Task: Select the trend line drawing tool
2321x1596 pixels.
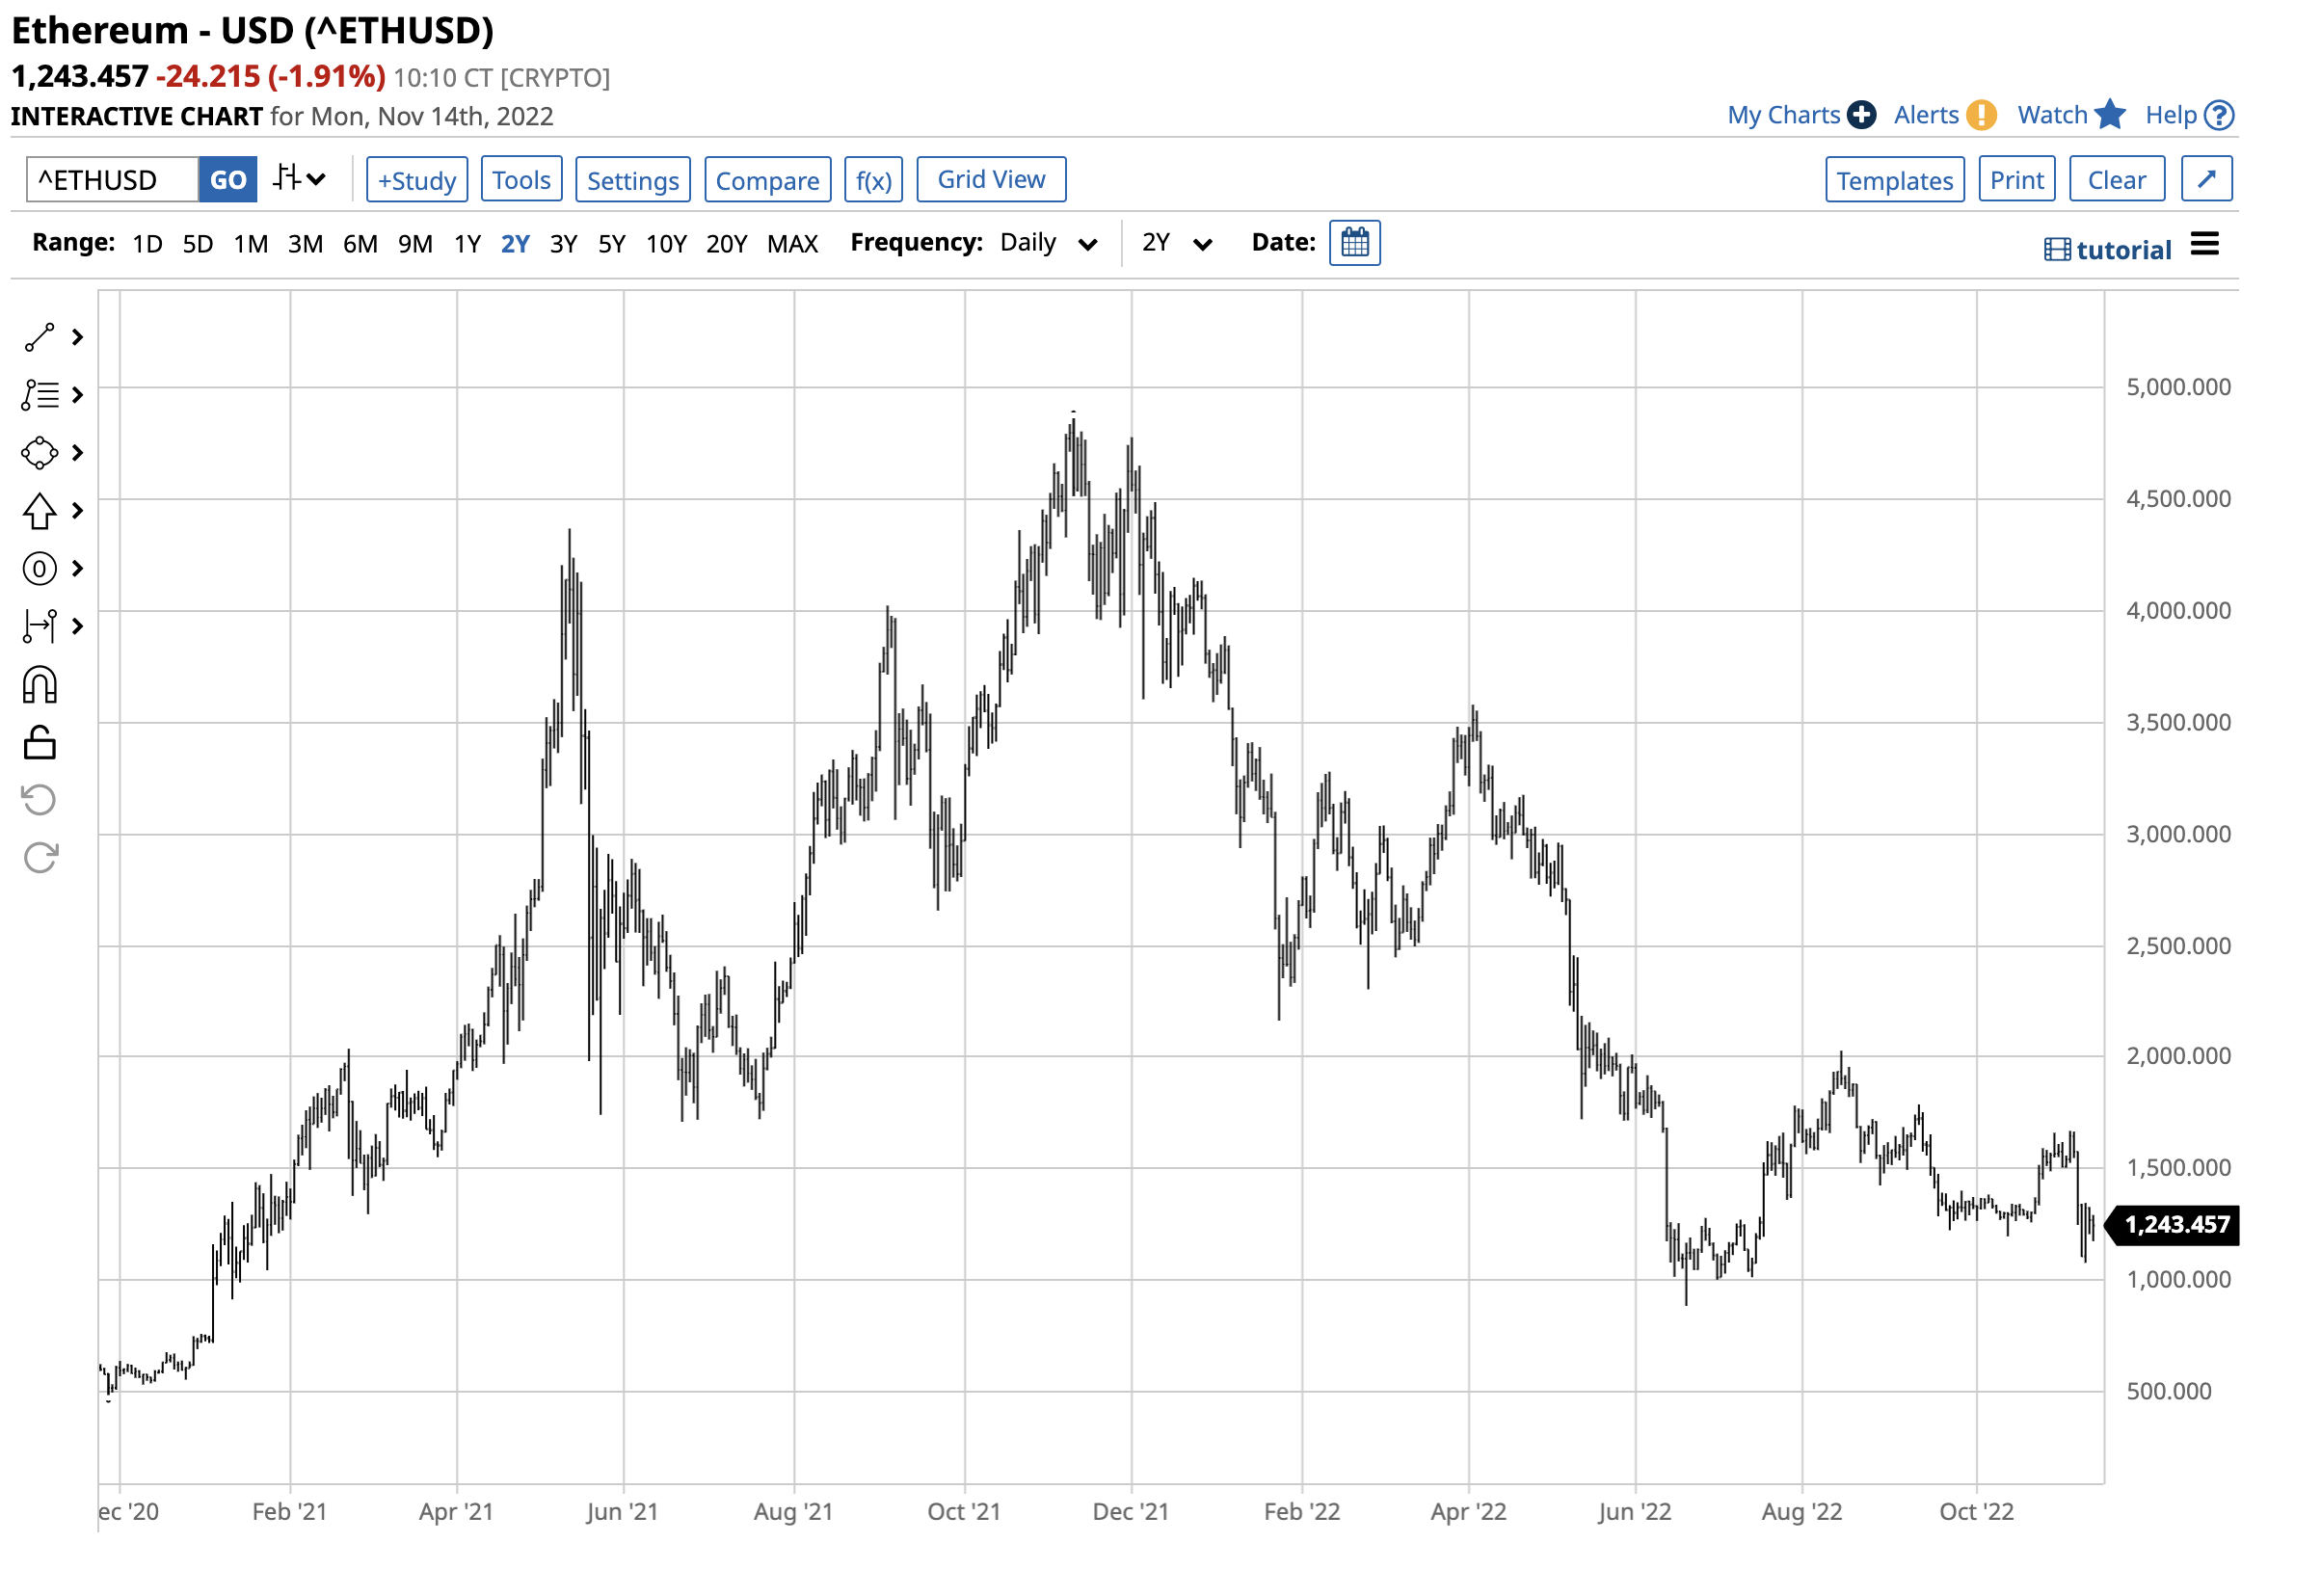Action: tap(39, 338)
